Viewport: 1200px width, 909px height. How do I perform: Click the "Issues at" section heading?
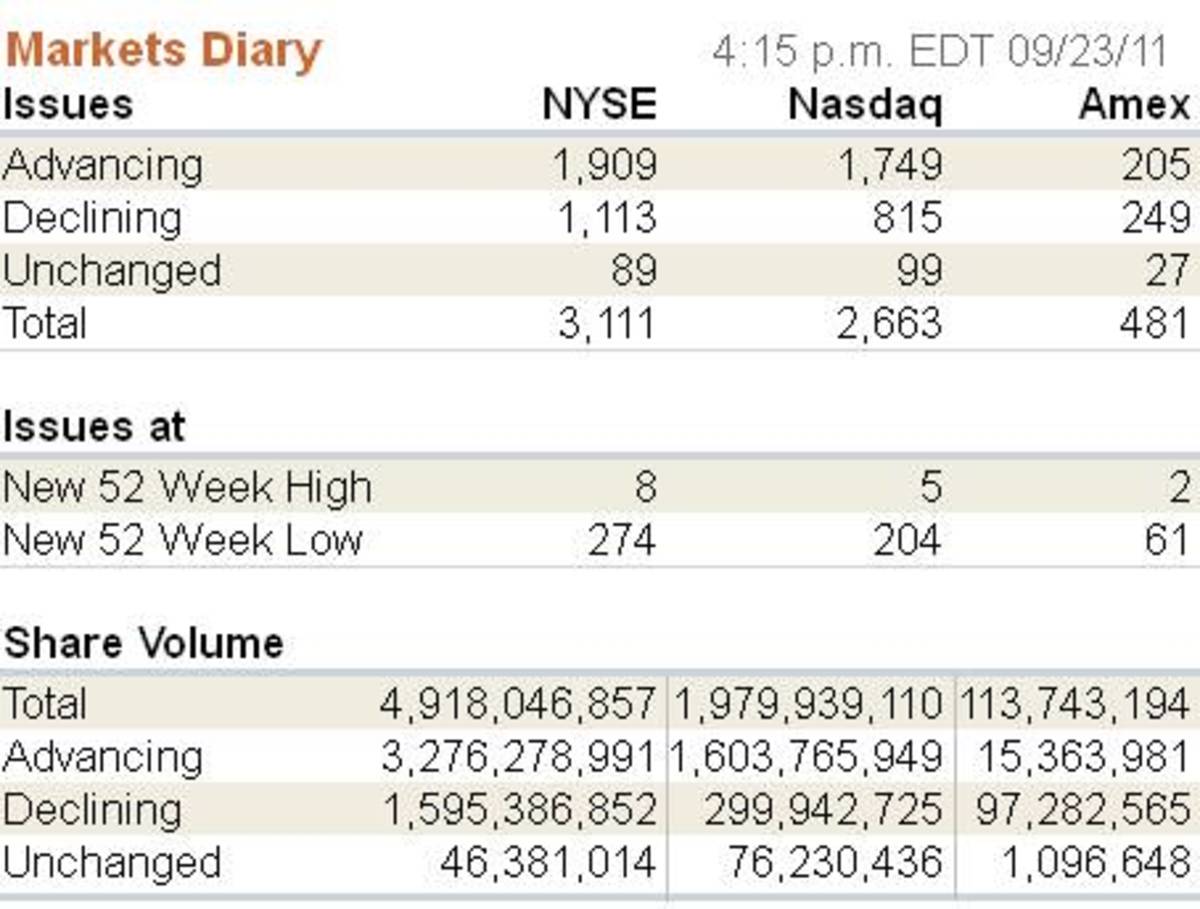[94, 427]
